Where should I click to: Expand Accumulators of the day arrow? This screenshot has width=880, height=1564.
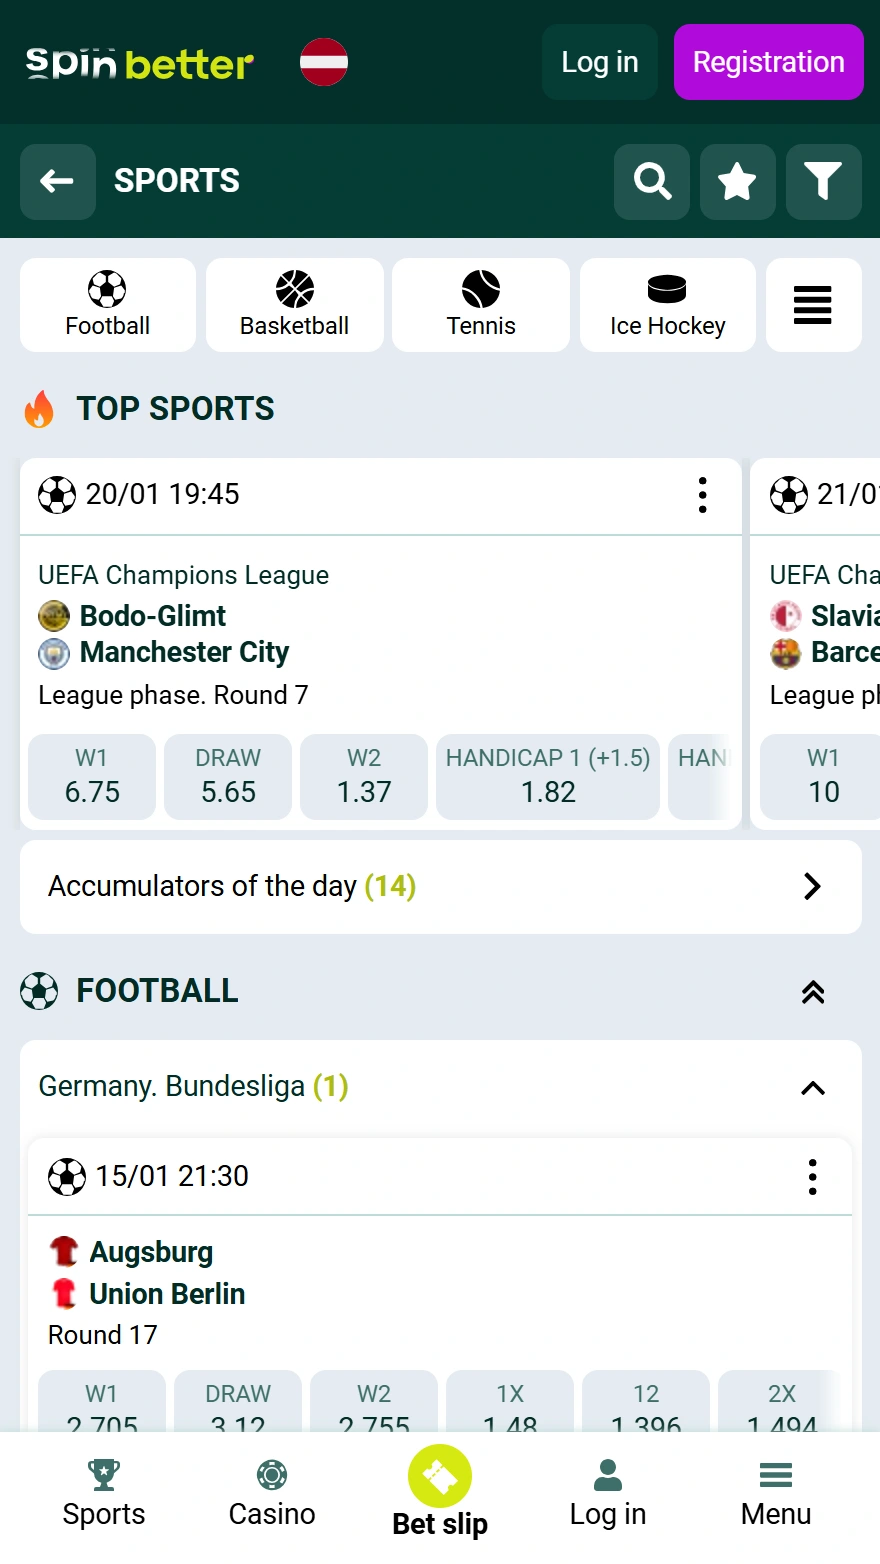pos(812,887)
